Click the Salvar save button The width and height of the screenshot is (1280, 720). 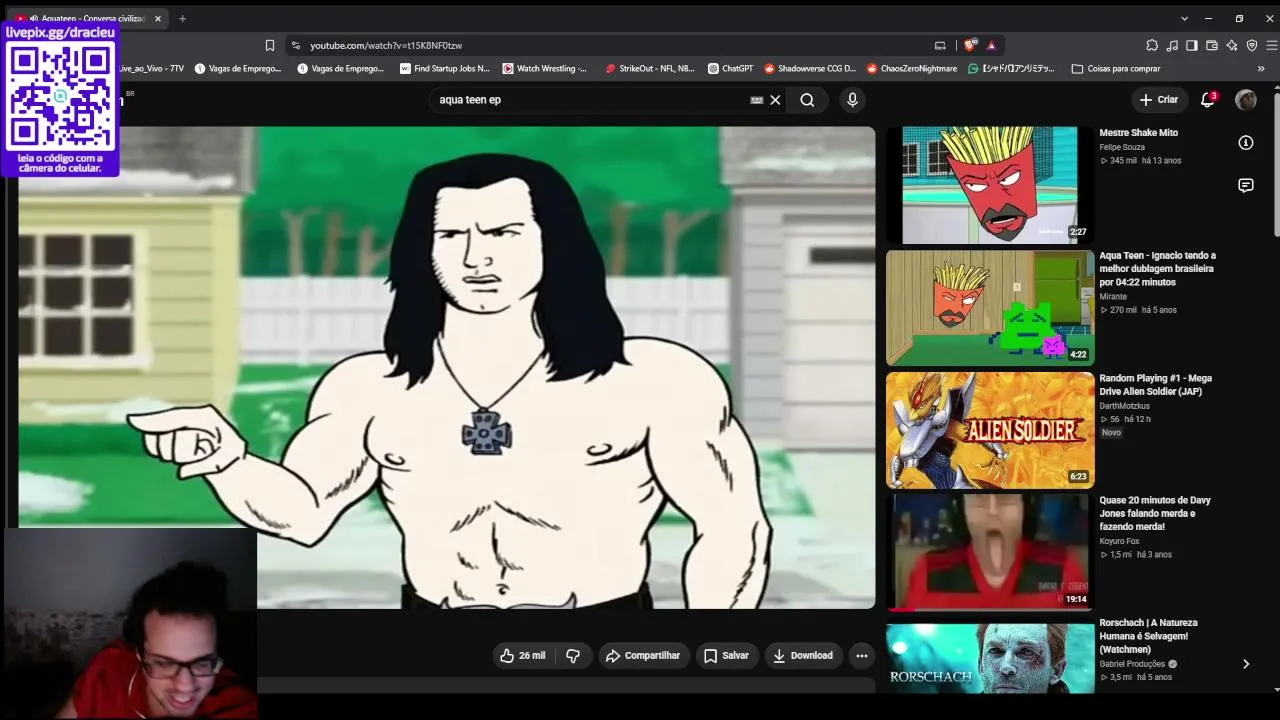[x=726, y=656]
